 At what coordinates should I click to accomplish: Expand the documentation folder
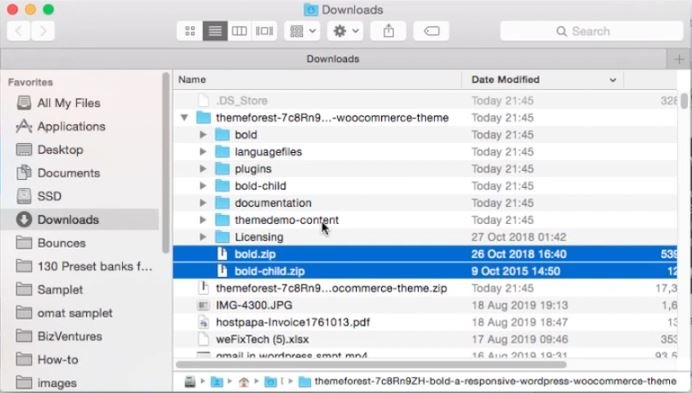coord(203,203)
